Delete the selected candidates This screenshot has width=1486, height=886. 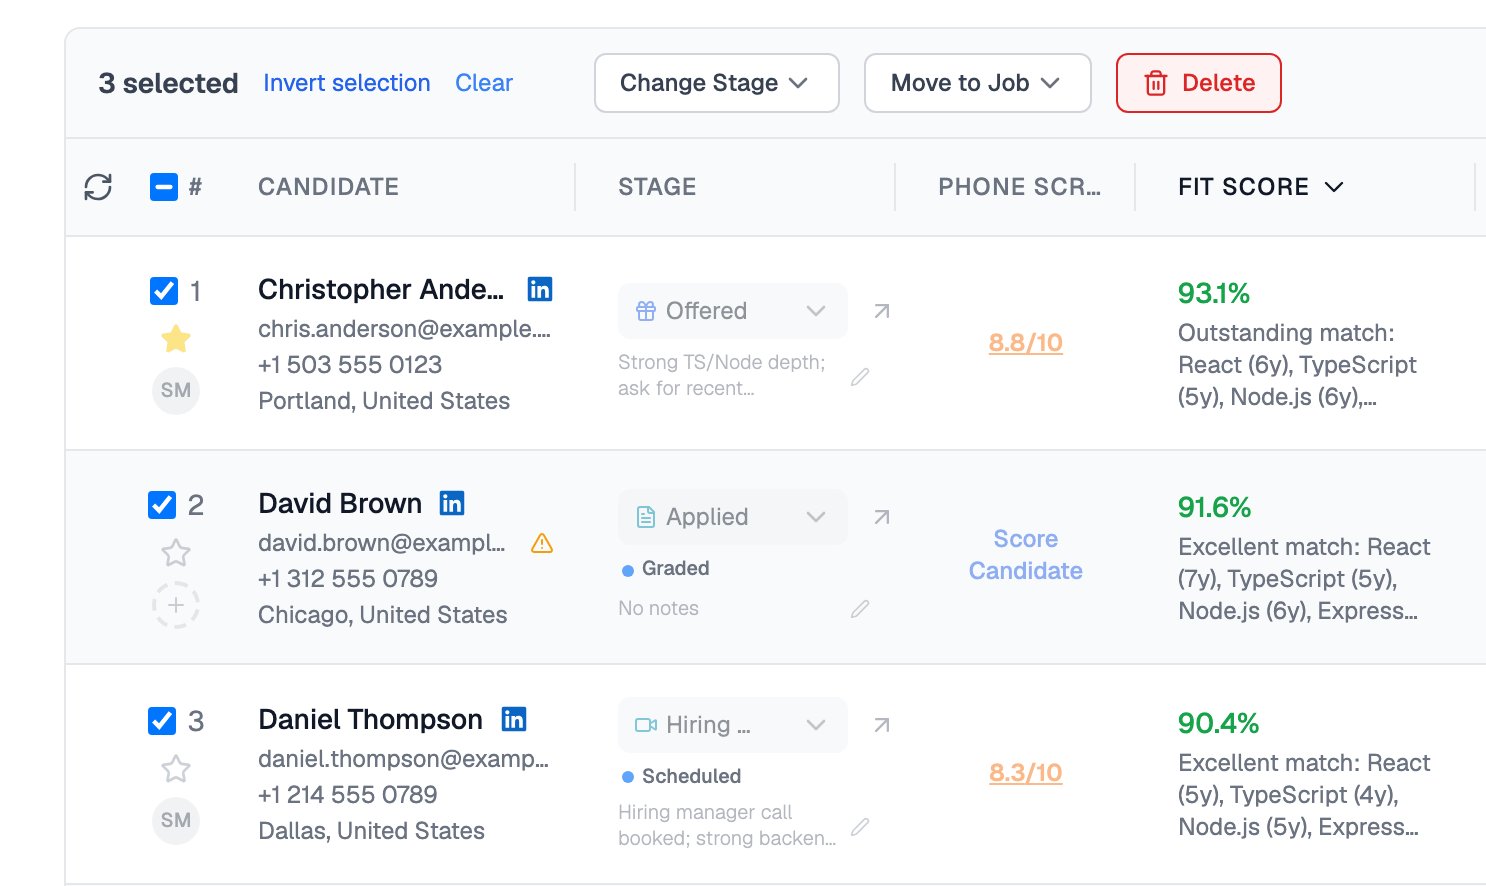pos(1198,83)
